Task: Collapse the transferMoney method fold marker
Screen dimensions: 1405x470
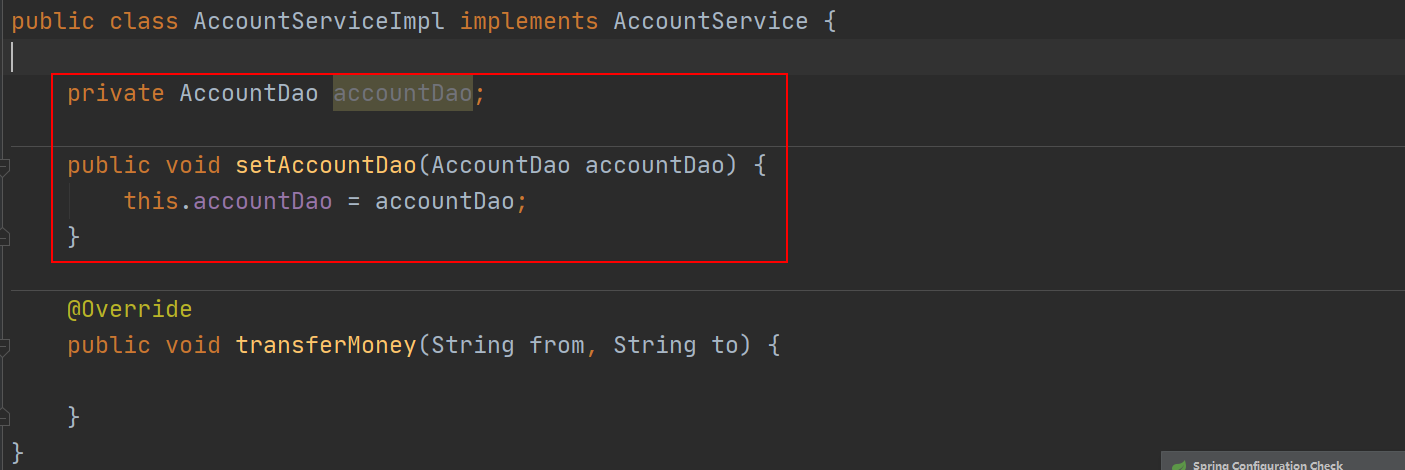Action: [4, 346]
